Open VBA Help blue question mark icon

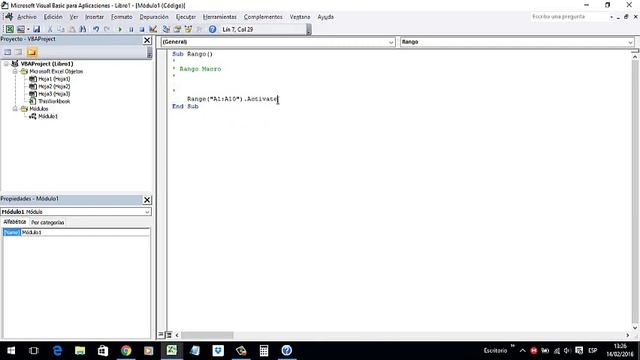tap(212, 29)
